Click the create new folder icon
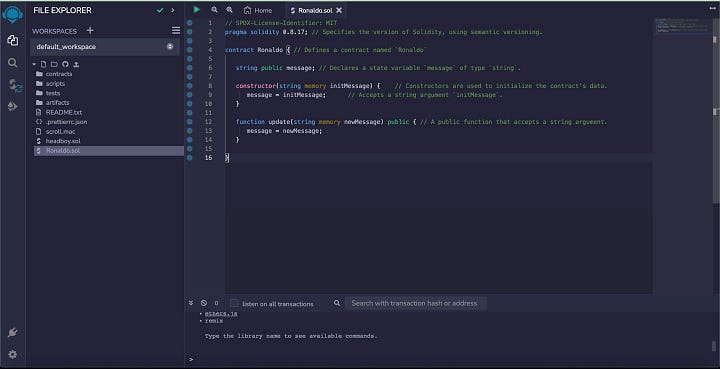Viewport: 720px width, 369px height. pos(54,64)
